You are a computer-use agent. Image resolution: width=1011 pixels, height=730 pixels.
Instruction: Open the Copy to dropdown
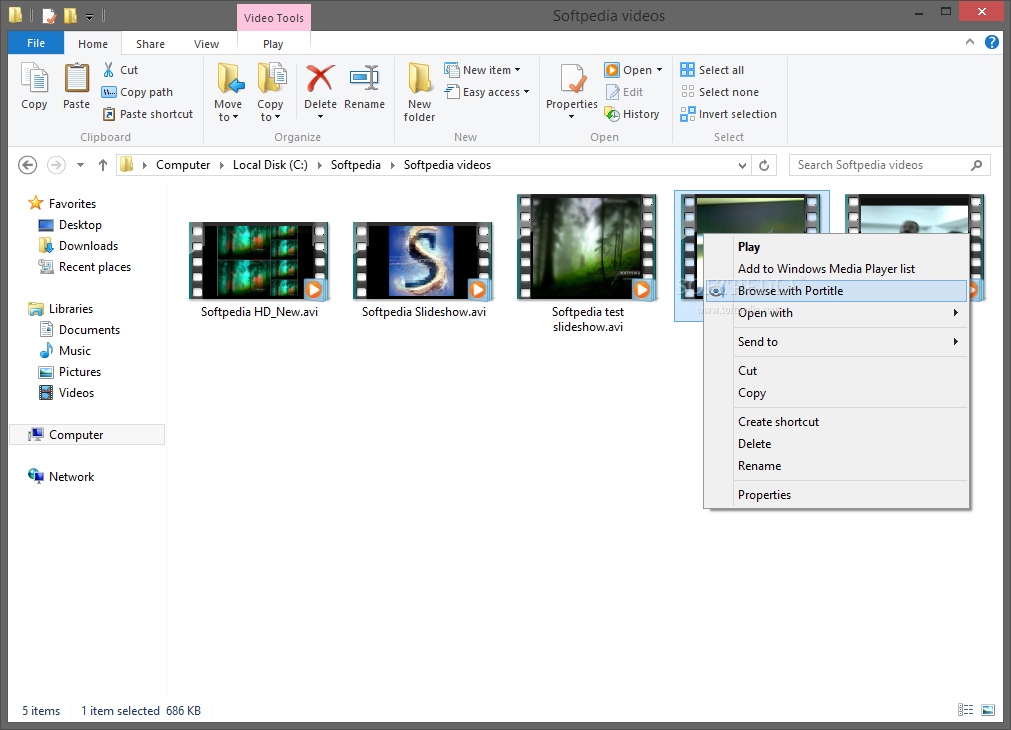click(x=270, y=110)
